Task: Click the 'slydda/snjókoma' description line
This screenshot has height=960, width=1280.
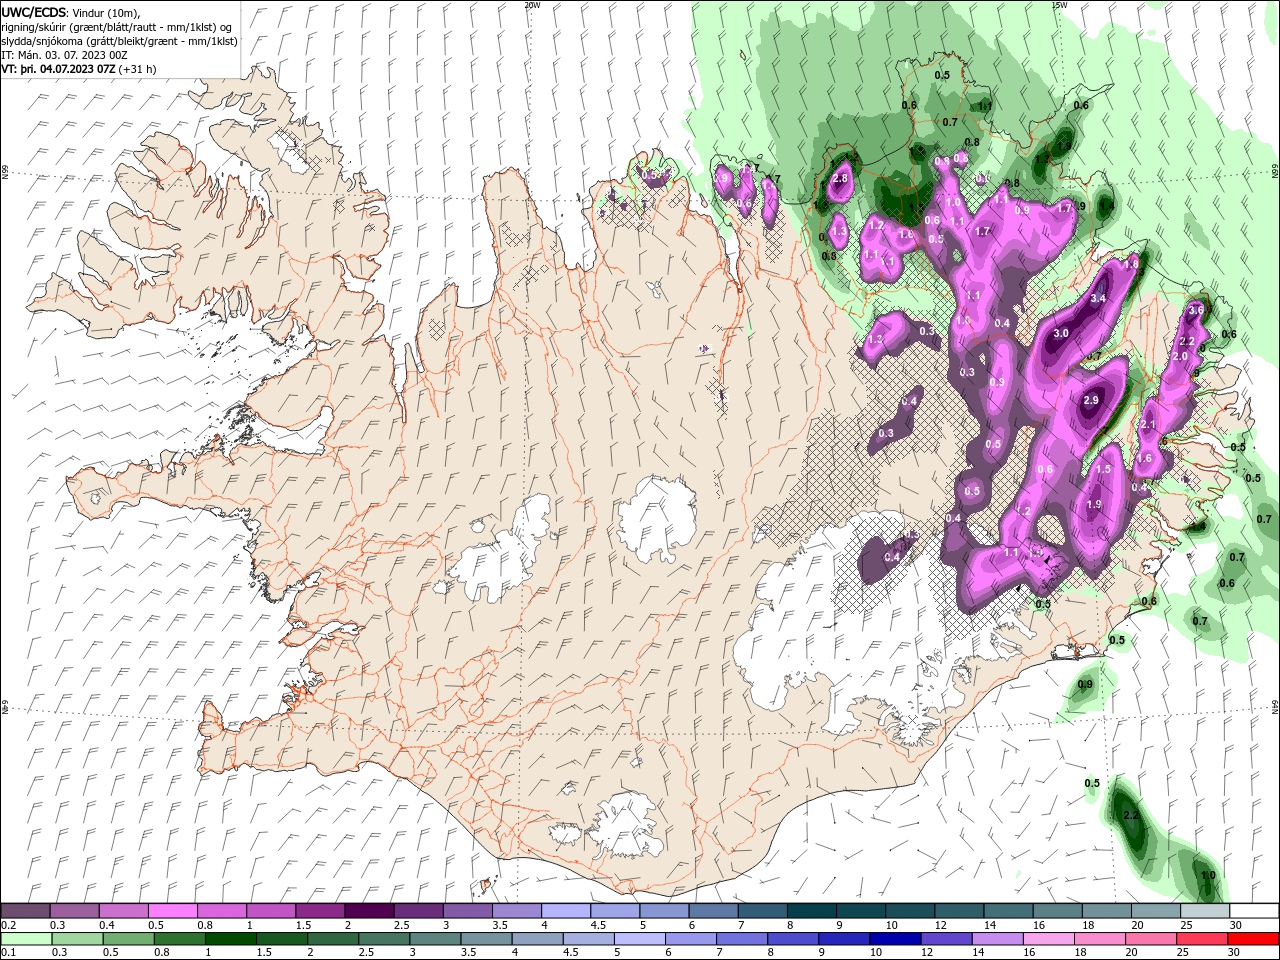Action: (120, 41)
